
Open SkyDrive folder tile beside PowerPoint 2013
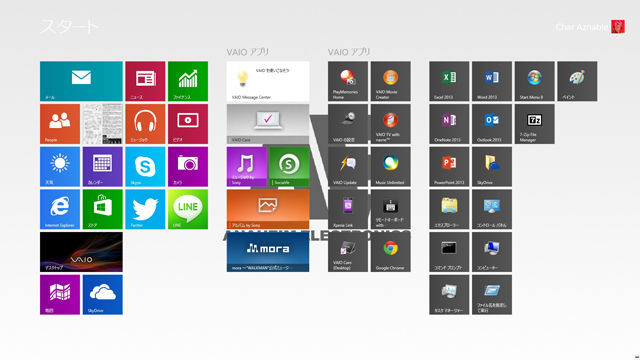pyautogui.click(x=492, y=167)
